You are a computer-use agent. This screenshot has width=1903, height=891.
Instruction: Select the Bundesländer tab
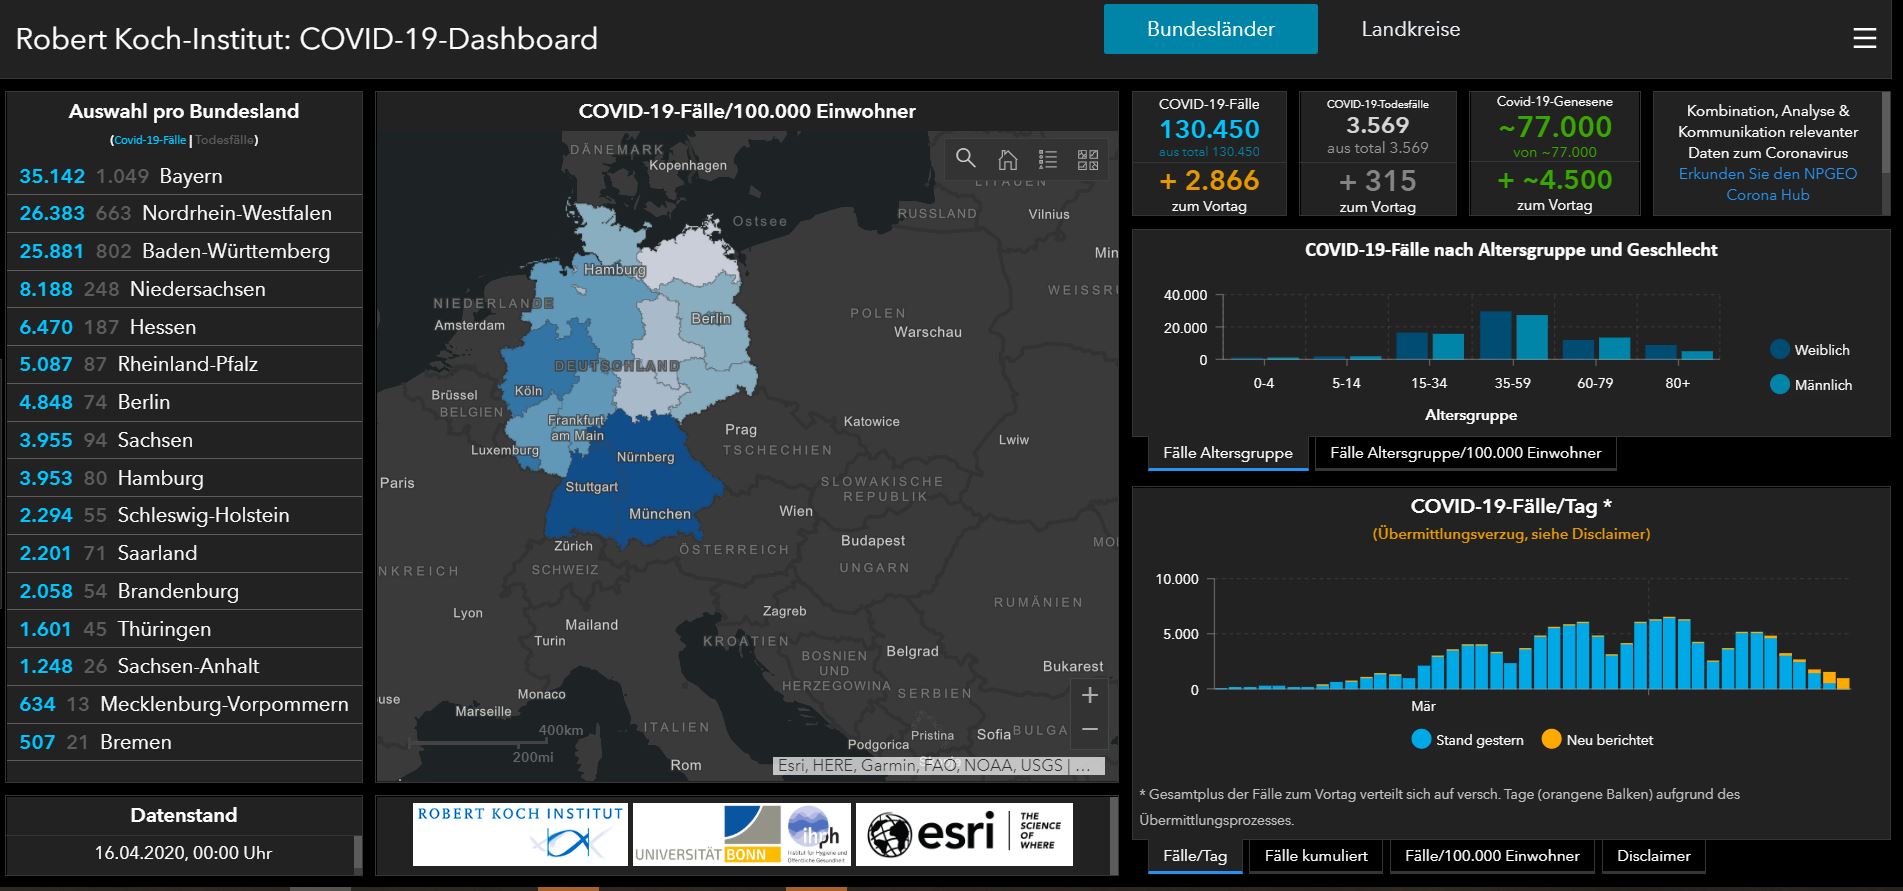1210,30
